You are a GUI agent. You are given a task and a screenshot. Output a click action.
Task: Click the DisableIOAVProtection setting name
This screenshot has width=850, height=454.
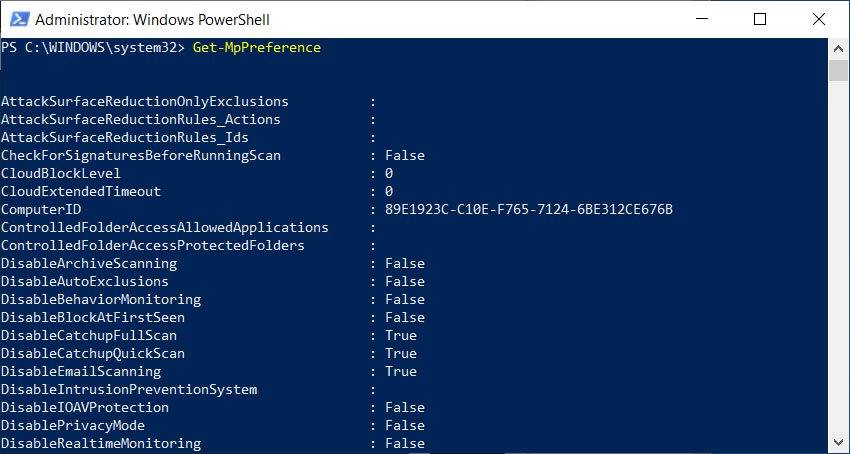click(85, 407)
